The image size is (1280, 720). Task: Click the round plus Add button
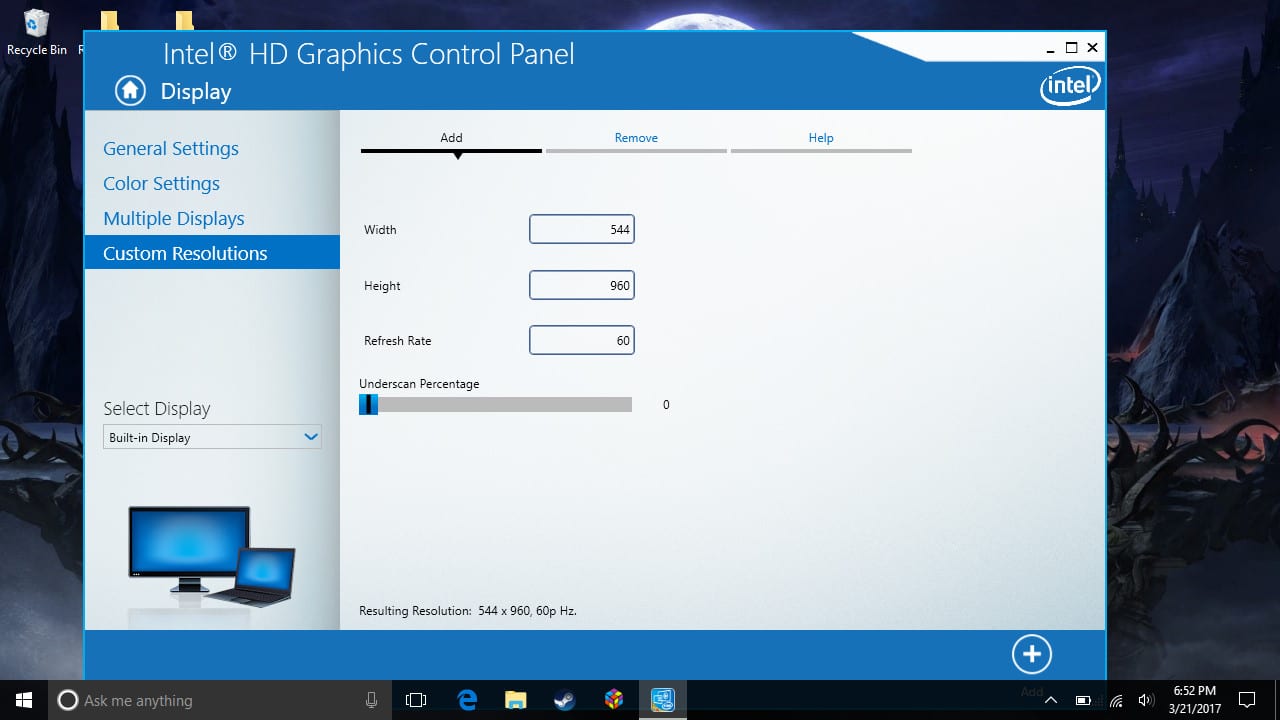(x=1031, y=654)
